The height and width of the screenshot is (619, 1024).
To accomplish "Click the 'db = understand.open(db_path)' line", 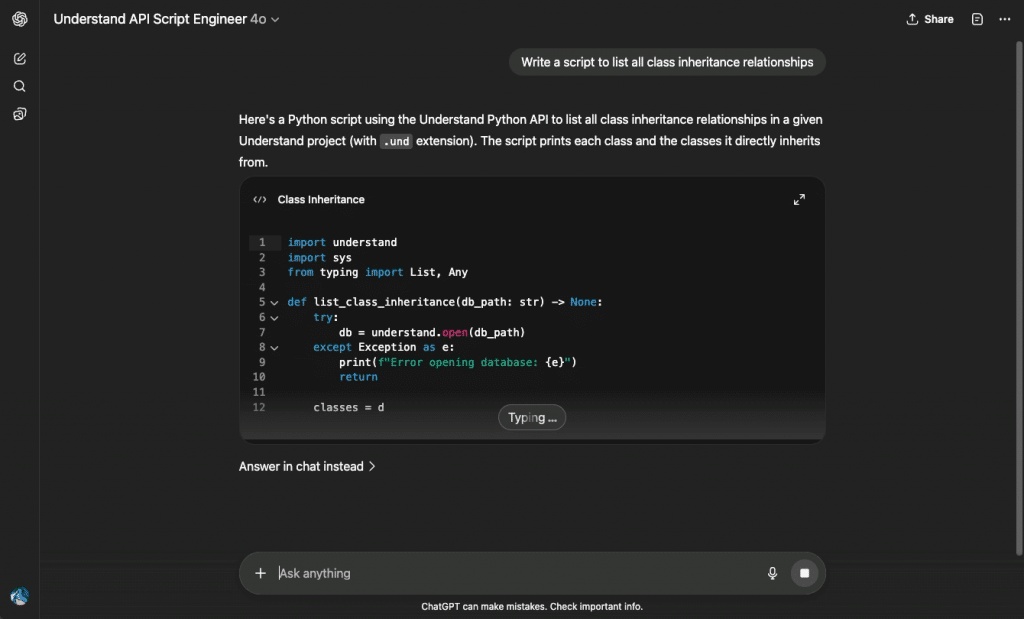I will point(432,332).
